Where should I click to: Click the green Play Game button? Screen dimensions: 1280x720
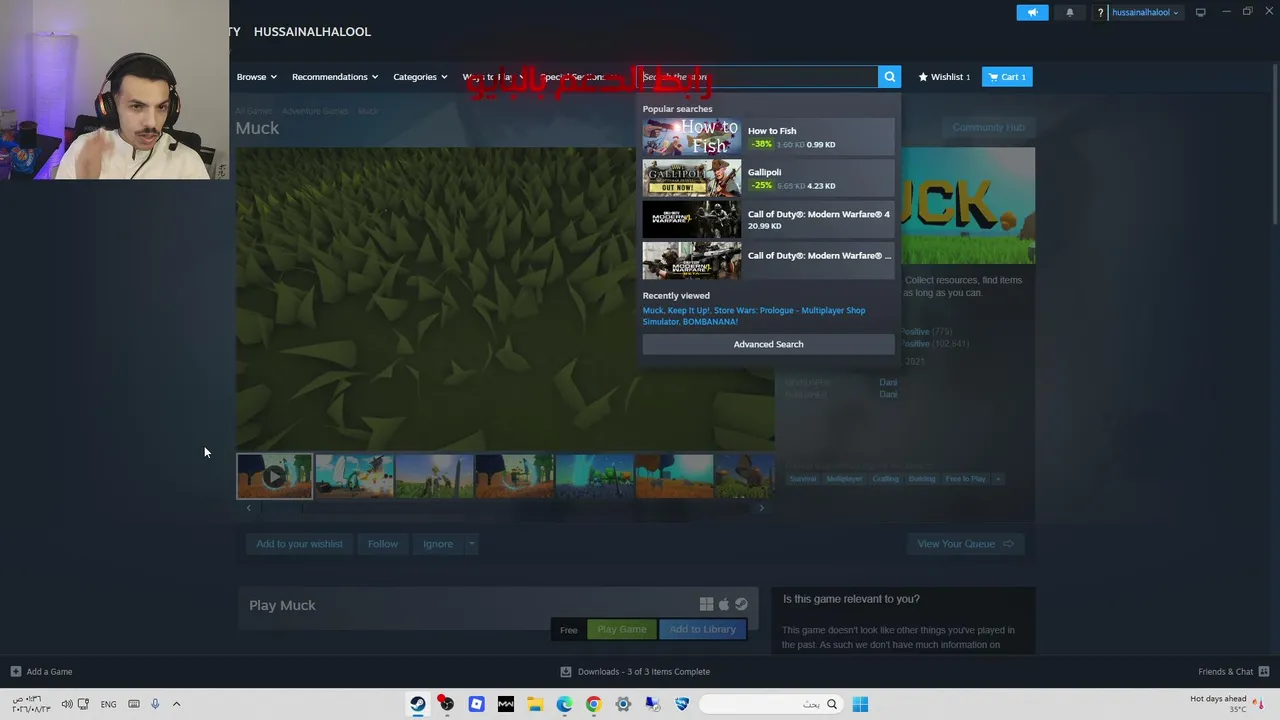(x=622, y=629)
